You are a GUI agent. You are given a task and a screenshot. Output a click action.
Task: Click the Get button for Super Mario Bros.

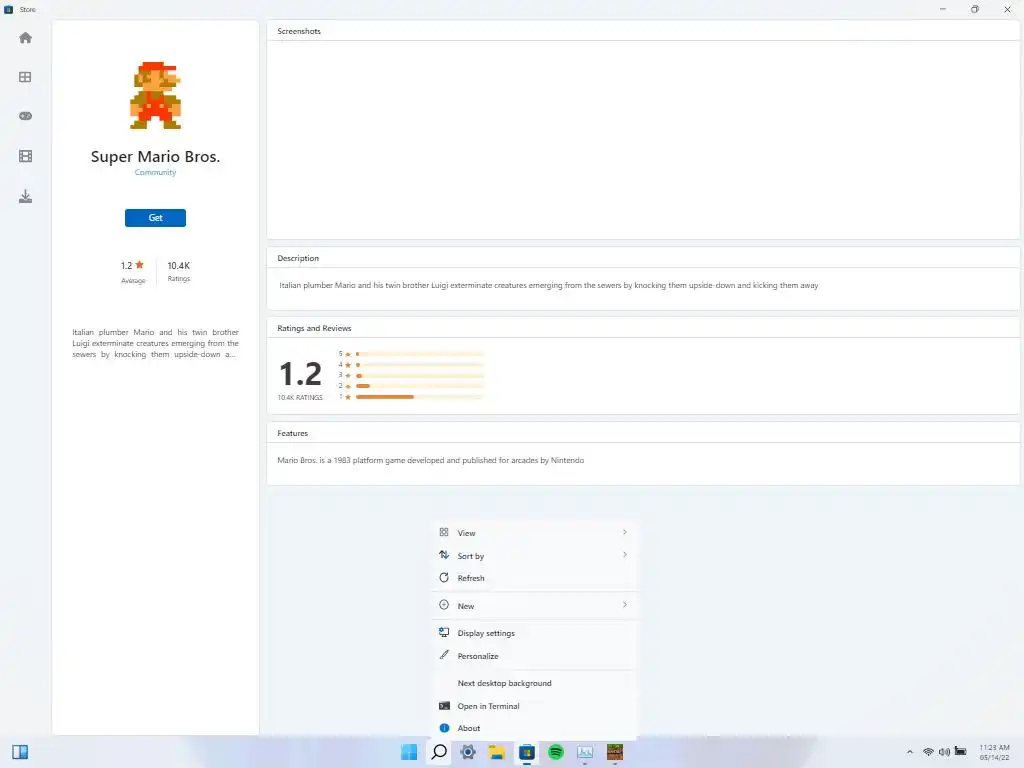pos(155,217)
